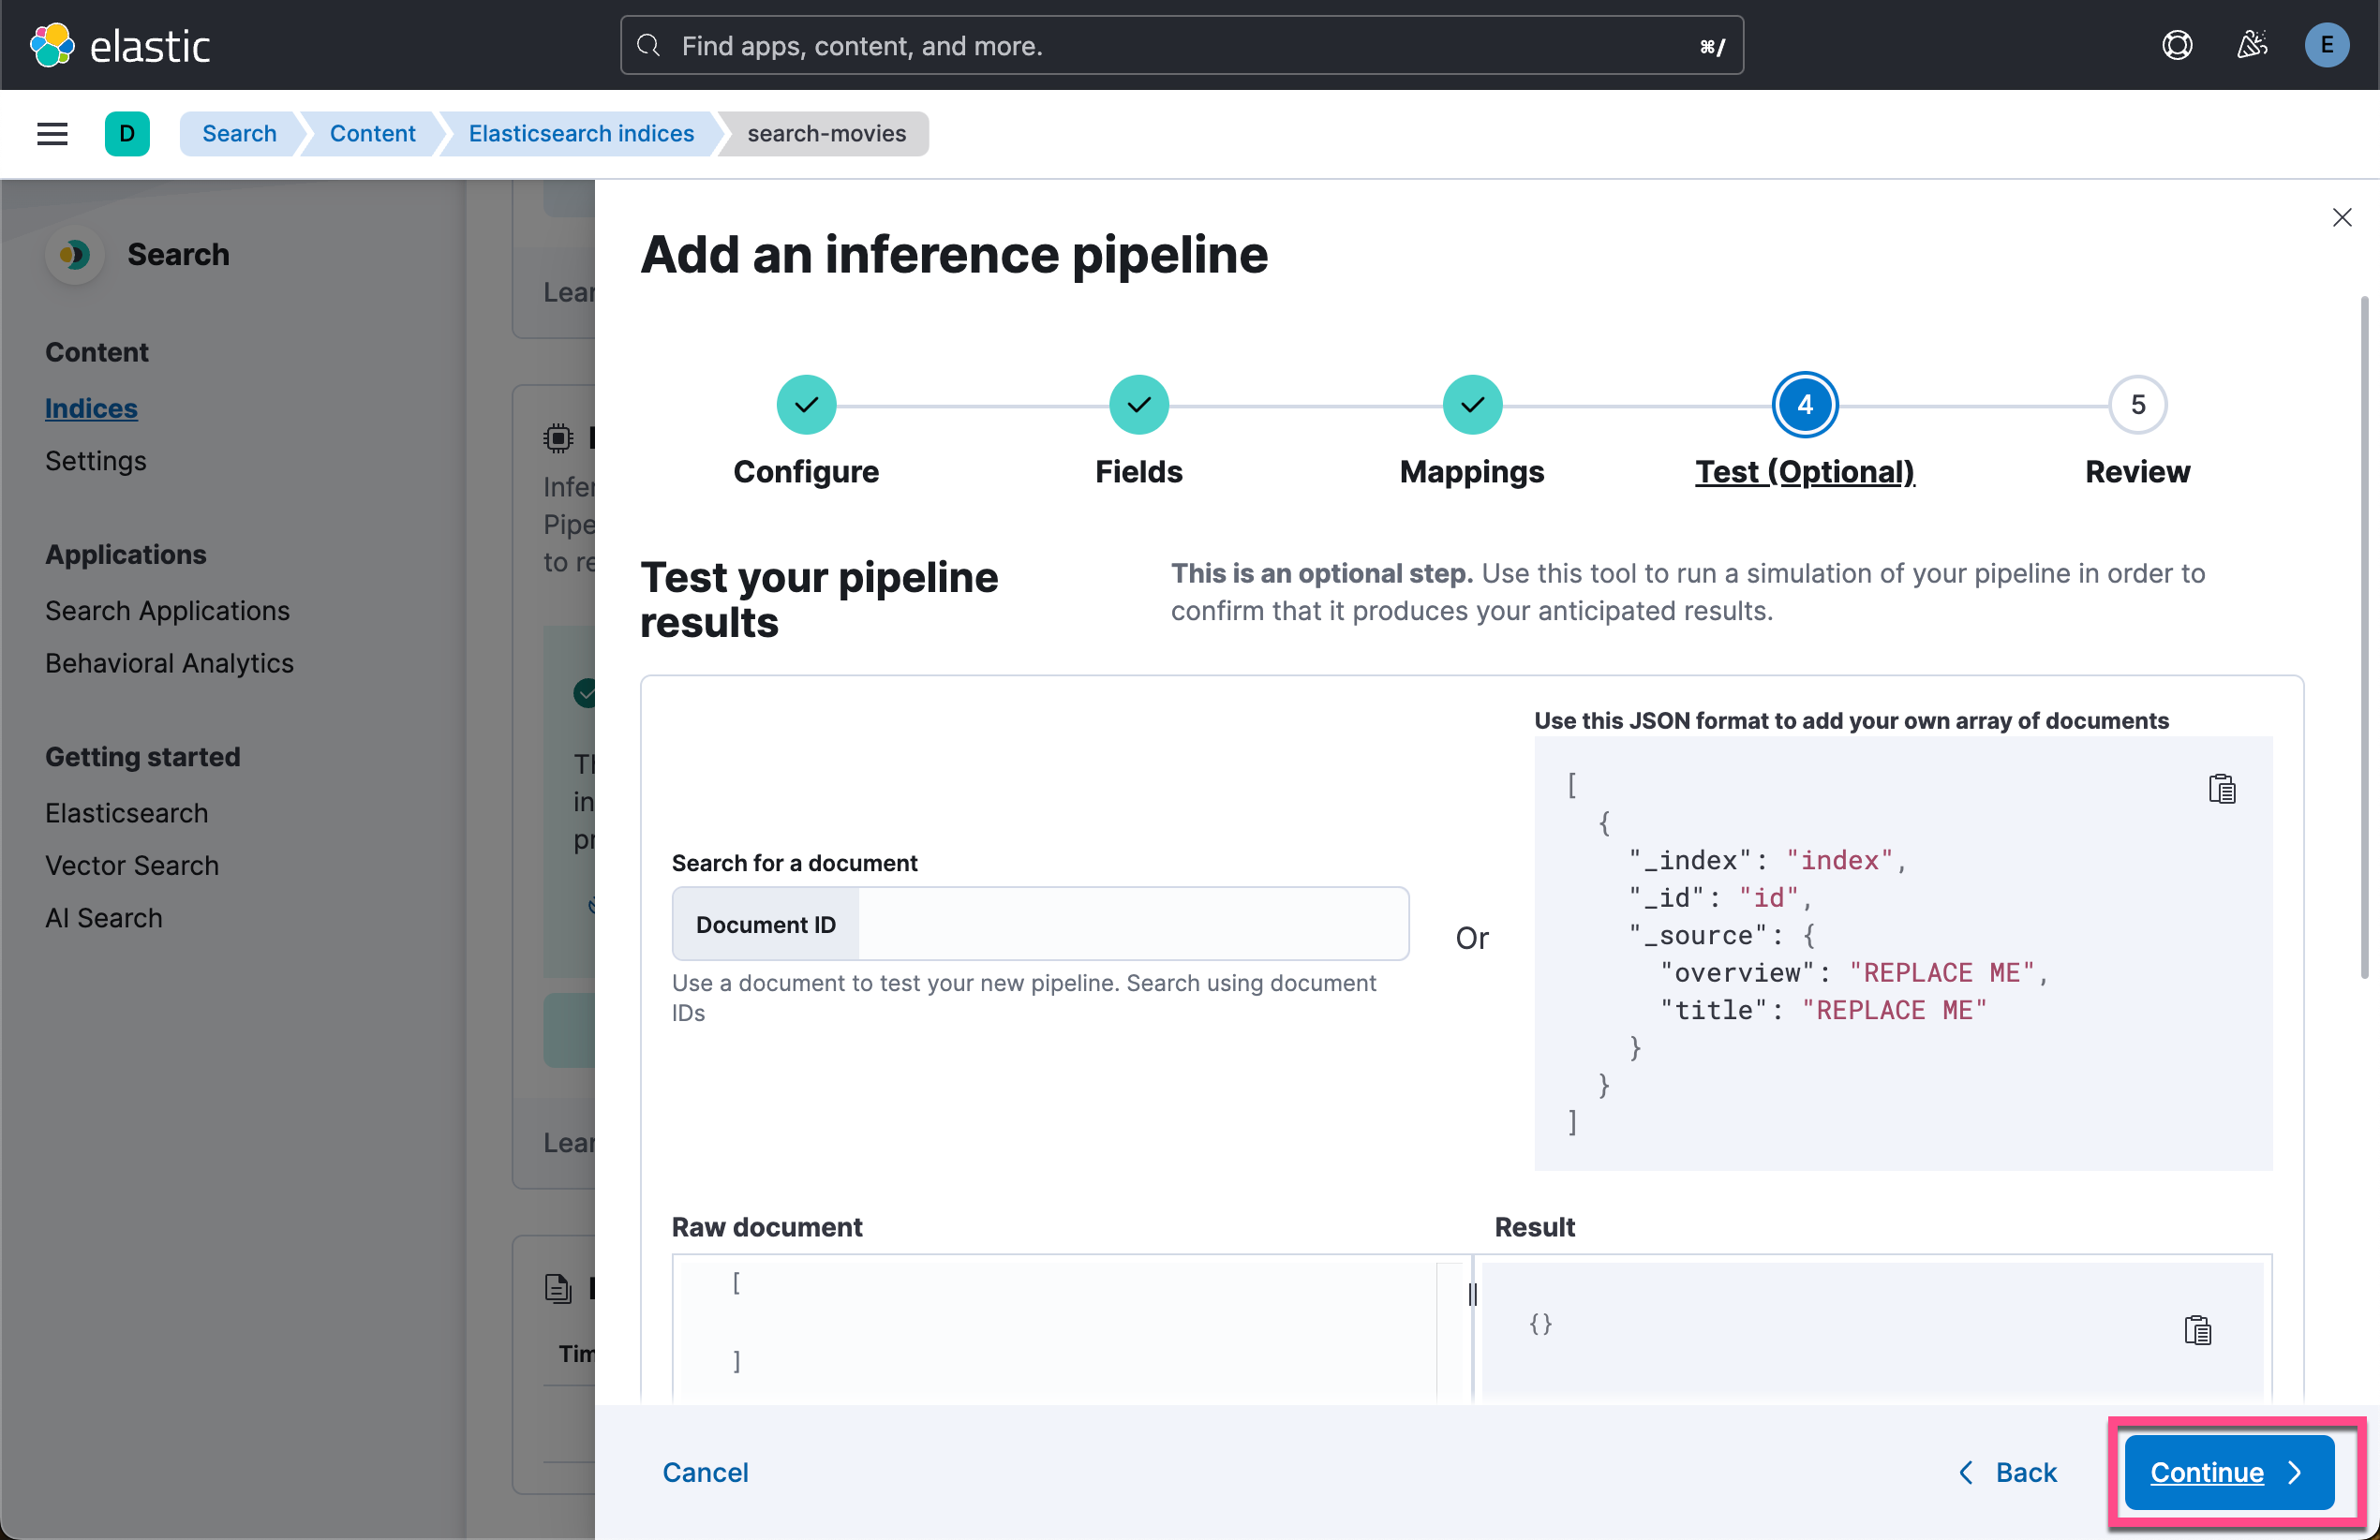2380x1540 pixels.
Task: Select Behavioral Analytics in the sidebar
Action: coord(168,663)
